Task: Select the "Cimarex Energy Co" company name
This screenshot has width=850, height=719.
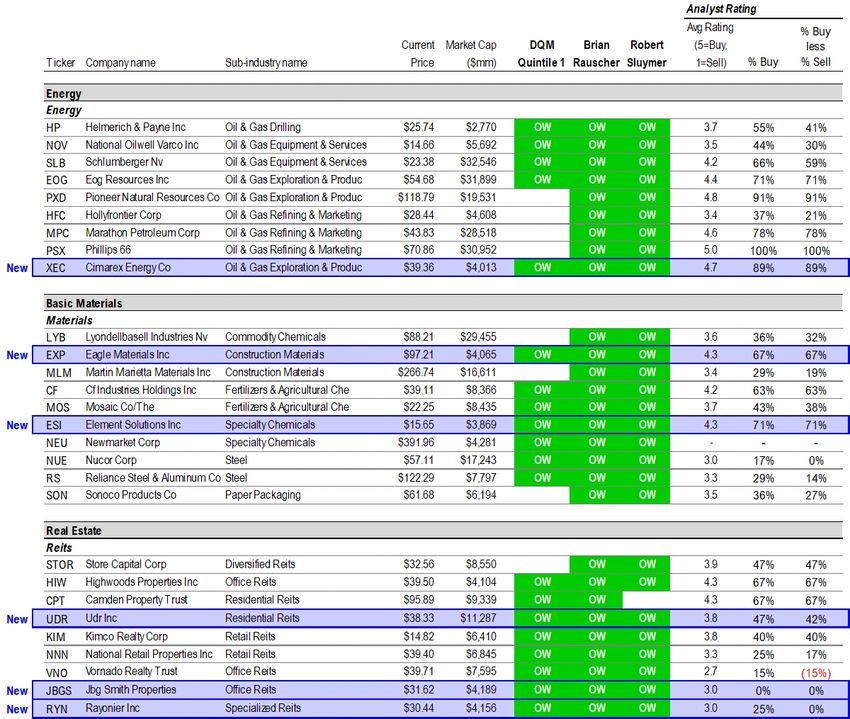Action: [x=128, y=267]
